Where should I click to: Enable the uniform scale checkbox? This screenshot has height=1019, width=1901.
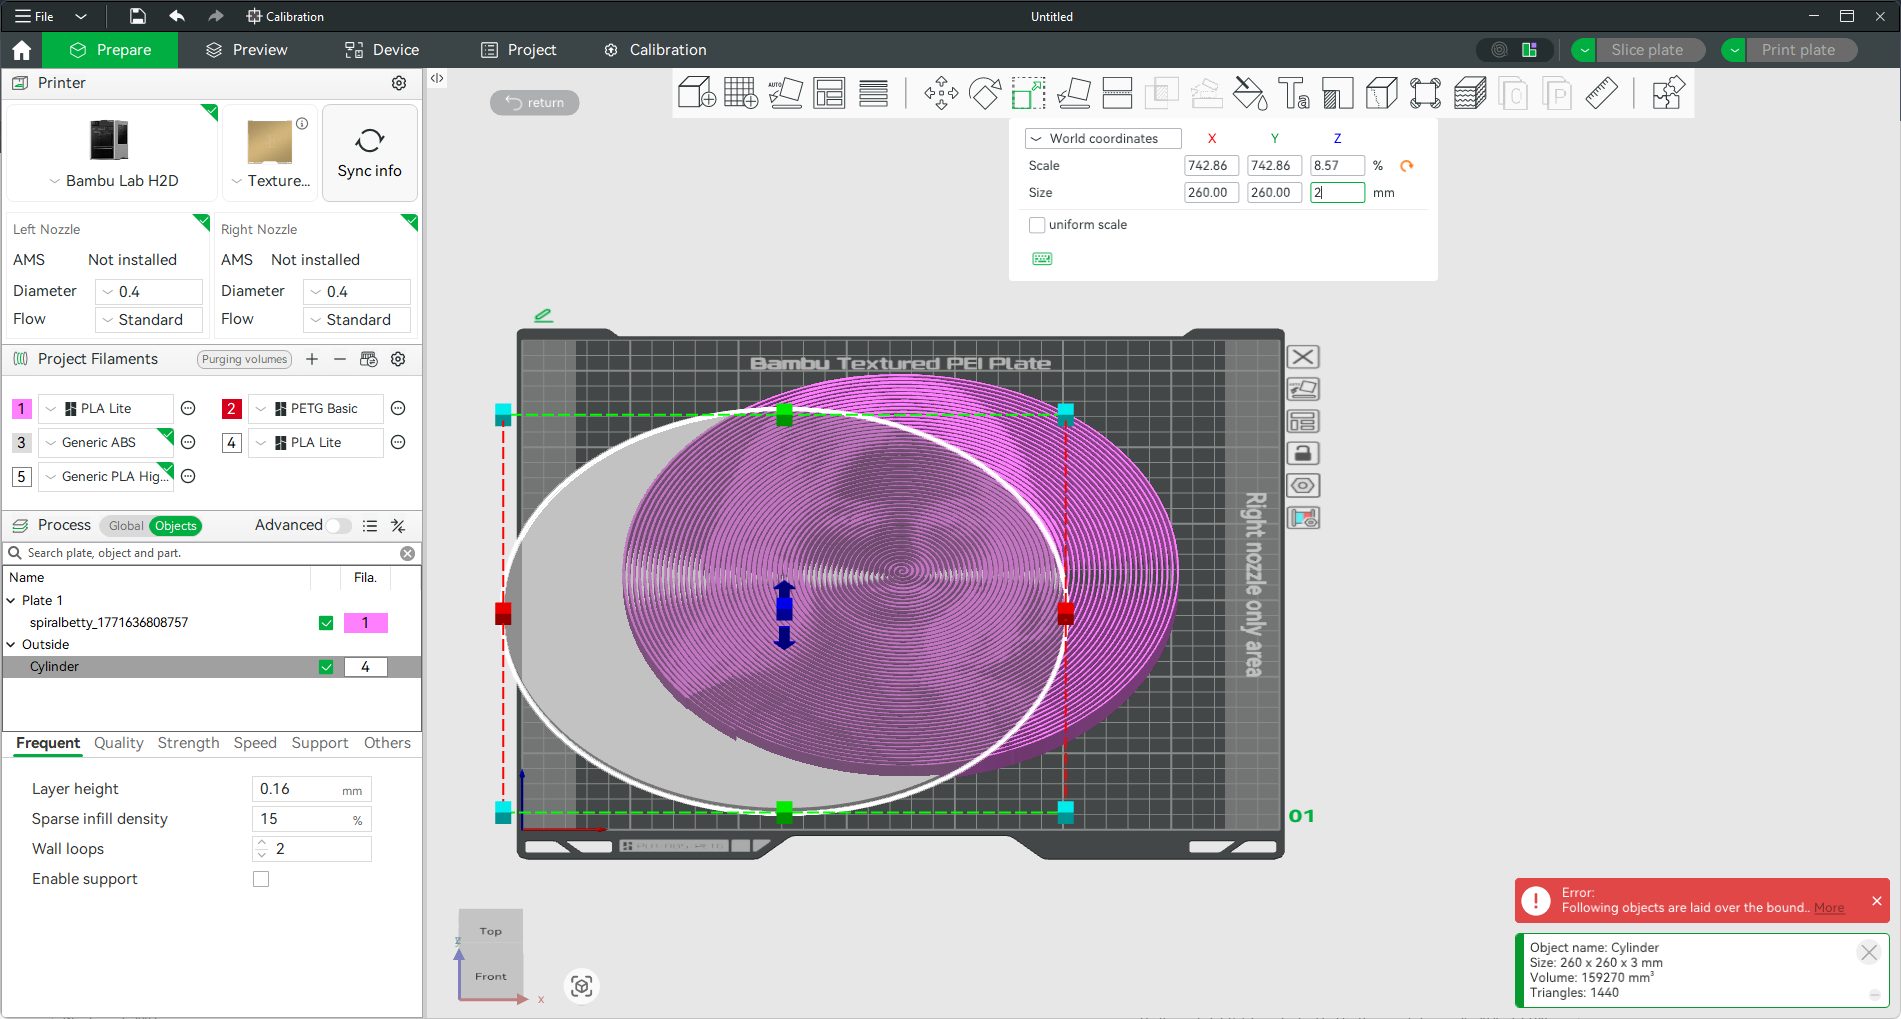pyautogui.click(x=1037, y=225)
